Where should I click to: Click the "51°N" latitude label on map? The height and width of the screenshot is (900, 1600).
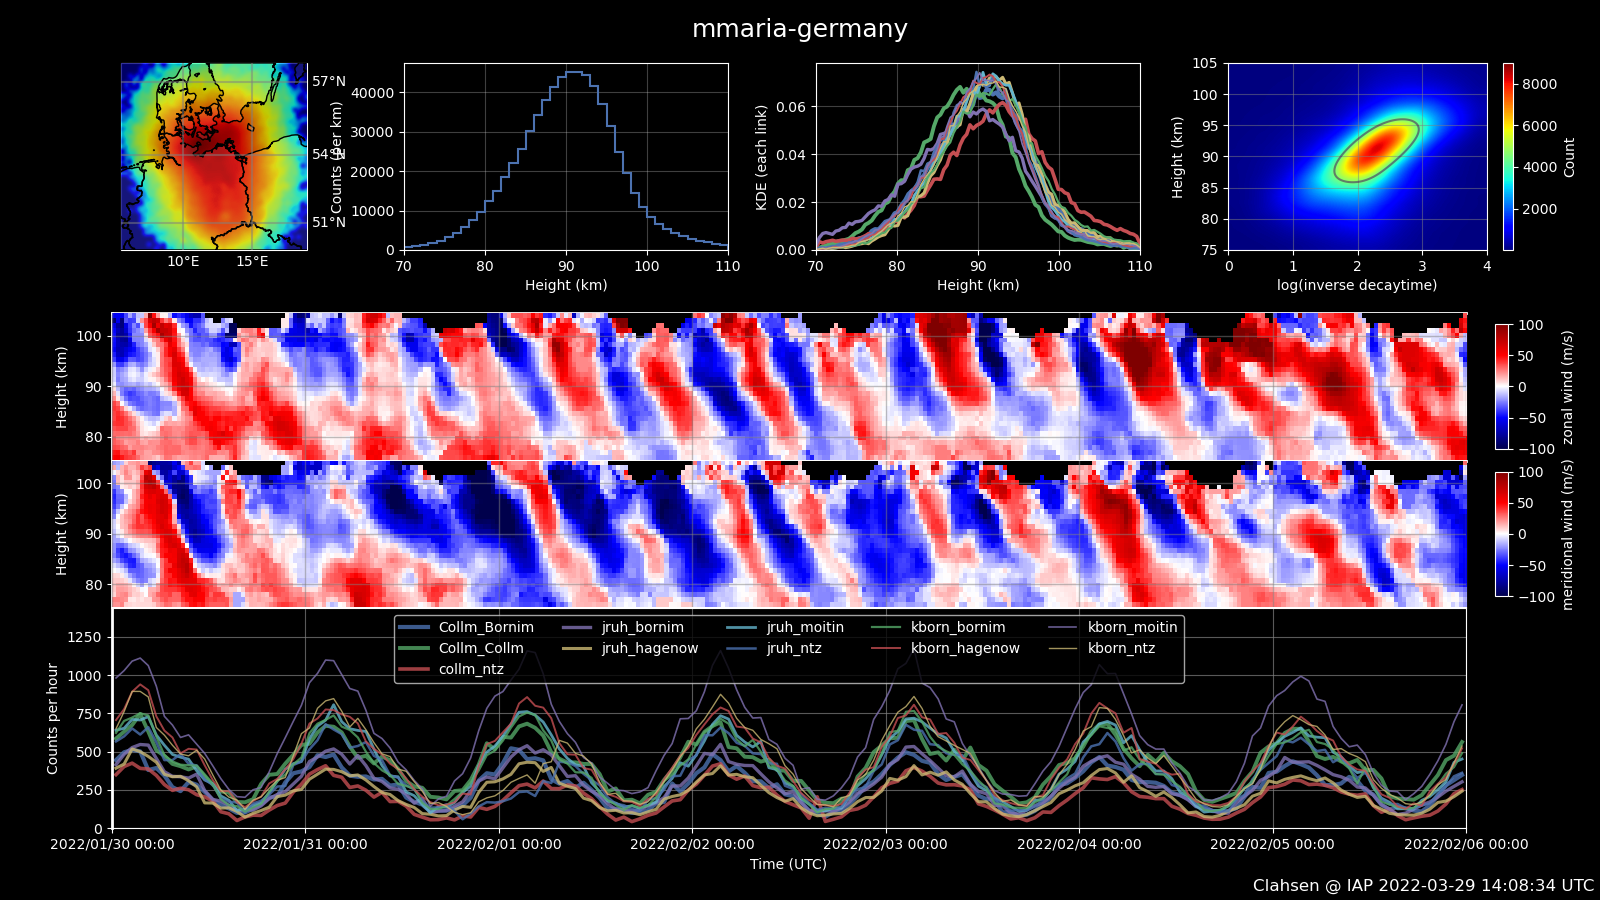pos(329,222)
